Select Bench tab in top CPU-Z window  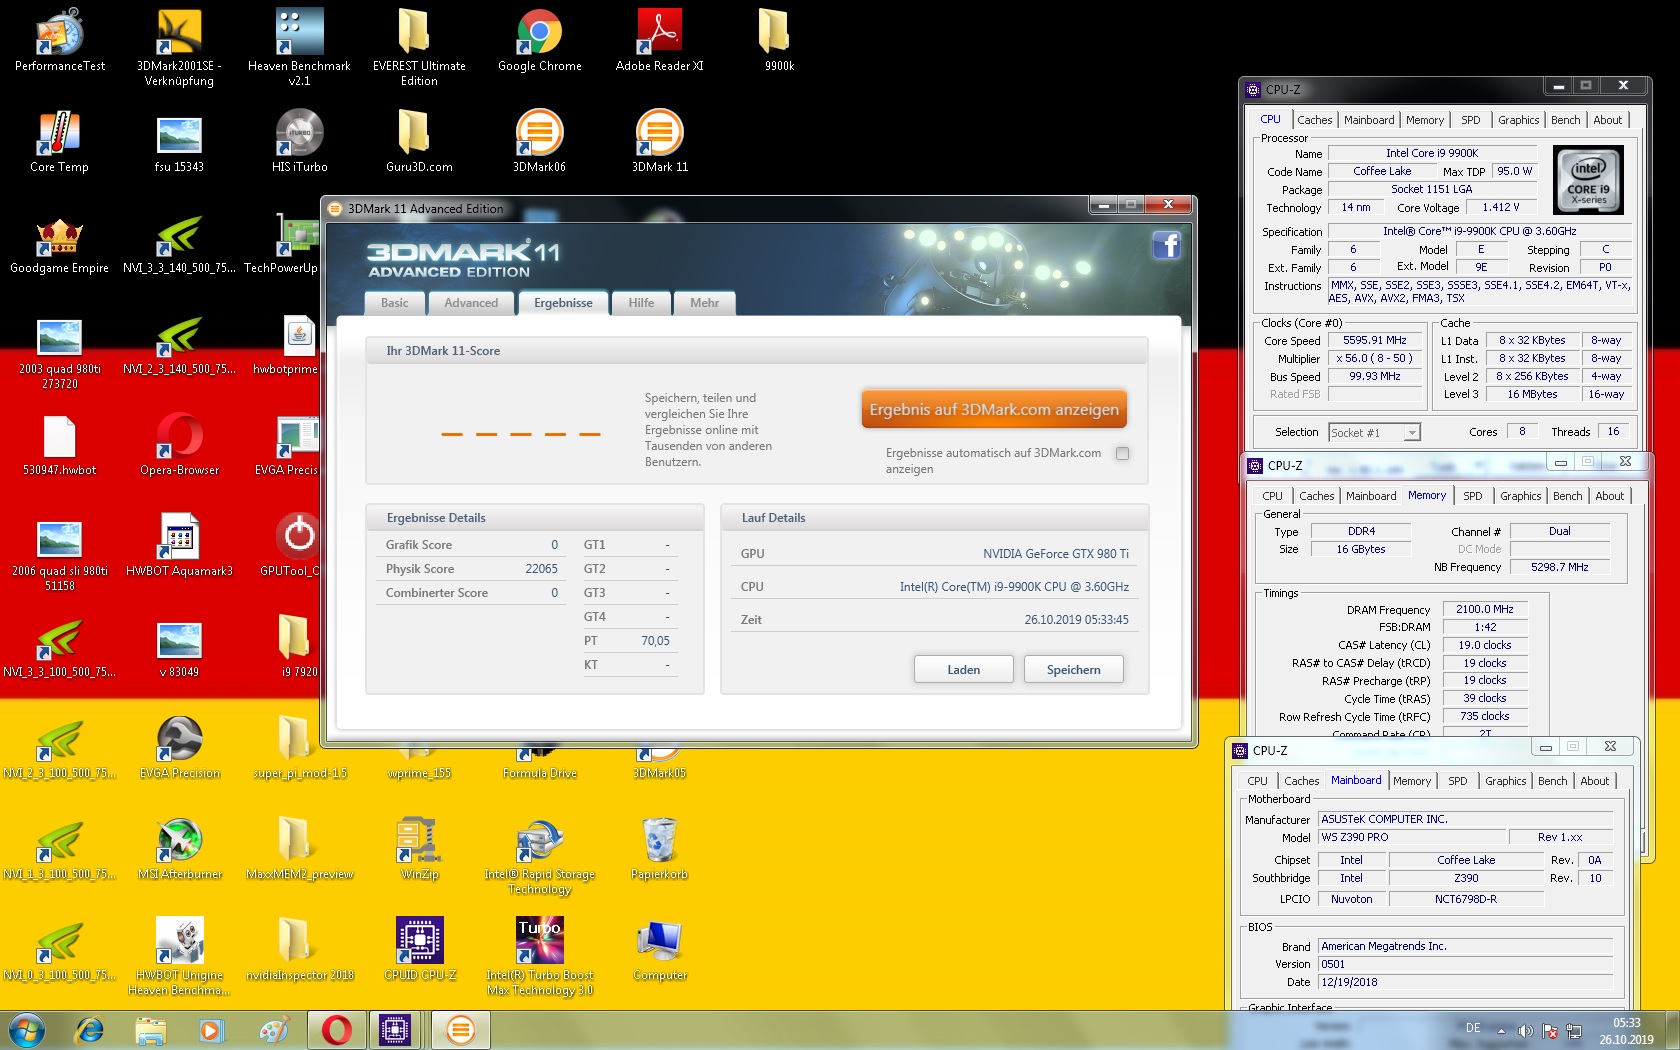click(x=1565, y=120)
